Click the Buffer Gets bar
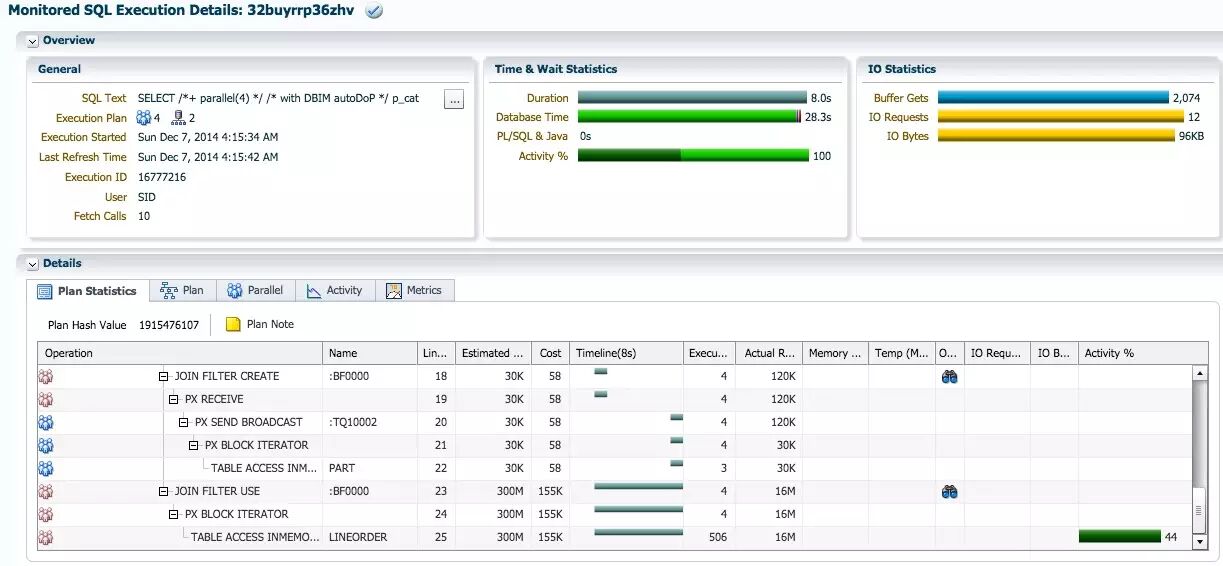 pyautogui.click(x=1054, y=98)
